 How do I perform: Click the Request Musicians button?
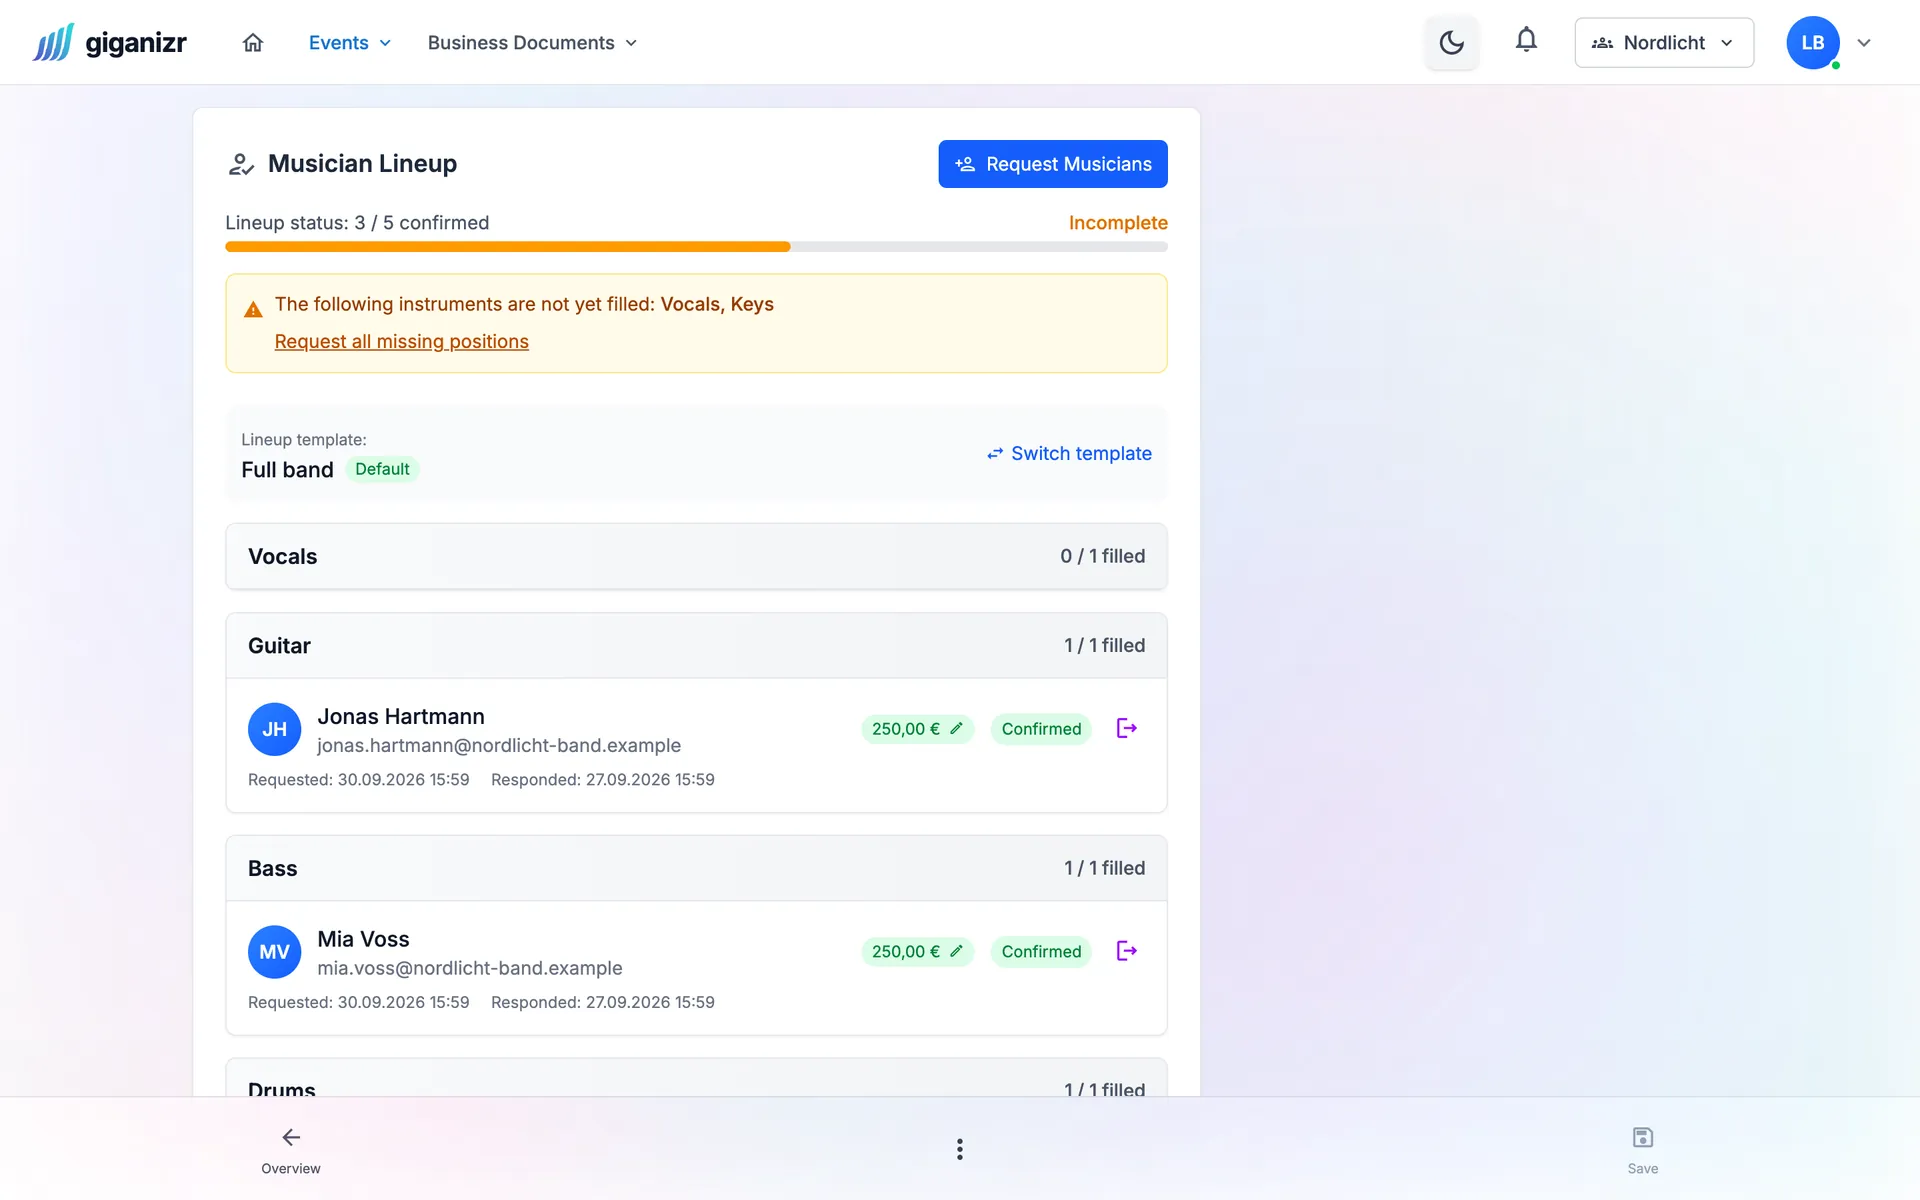(x=1053, y=164)
